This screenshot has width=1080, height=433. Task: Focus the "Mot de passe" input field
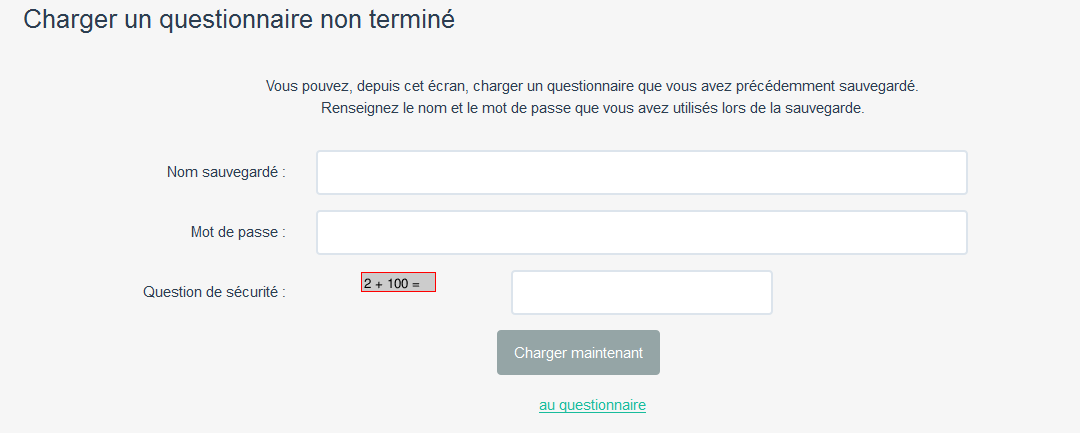tap(641, 232)
